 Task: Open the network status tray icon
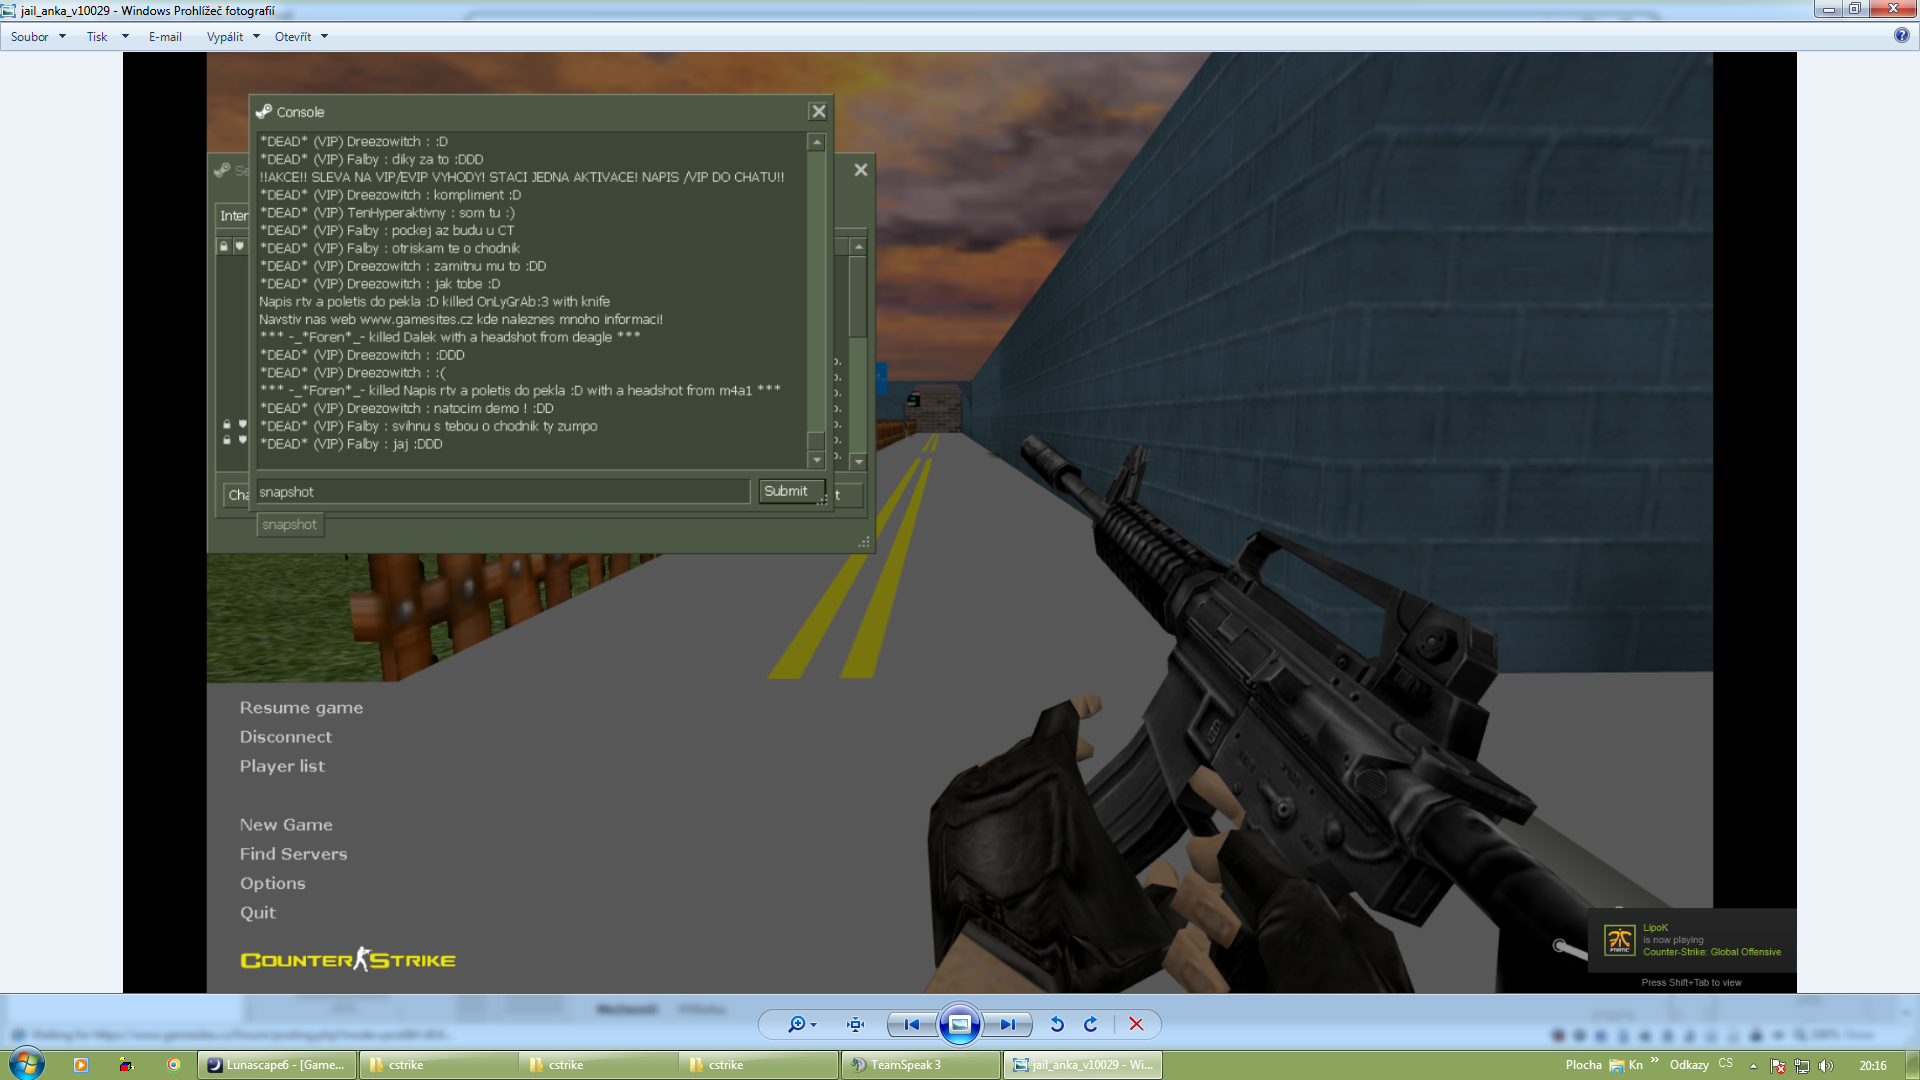click(1802, 1066)
